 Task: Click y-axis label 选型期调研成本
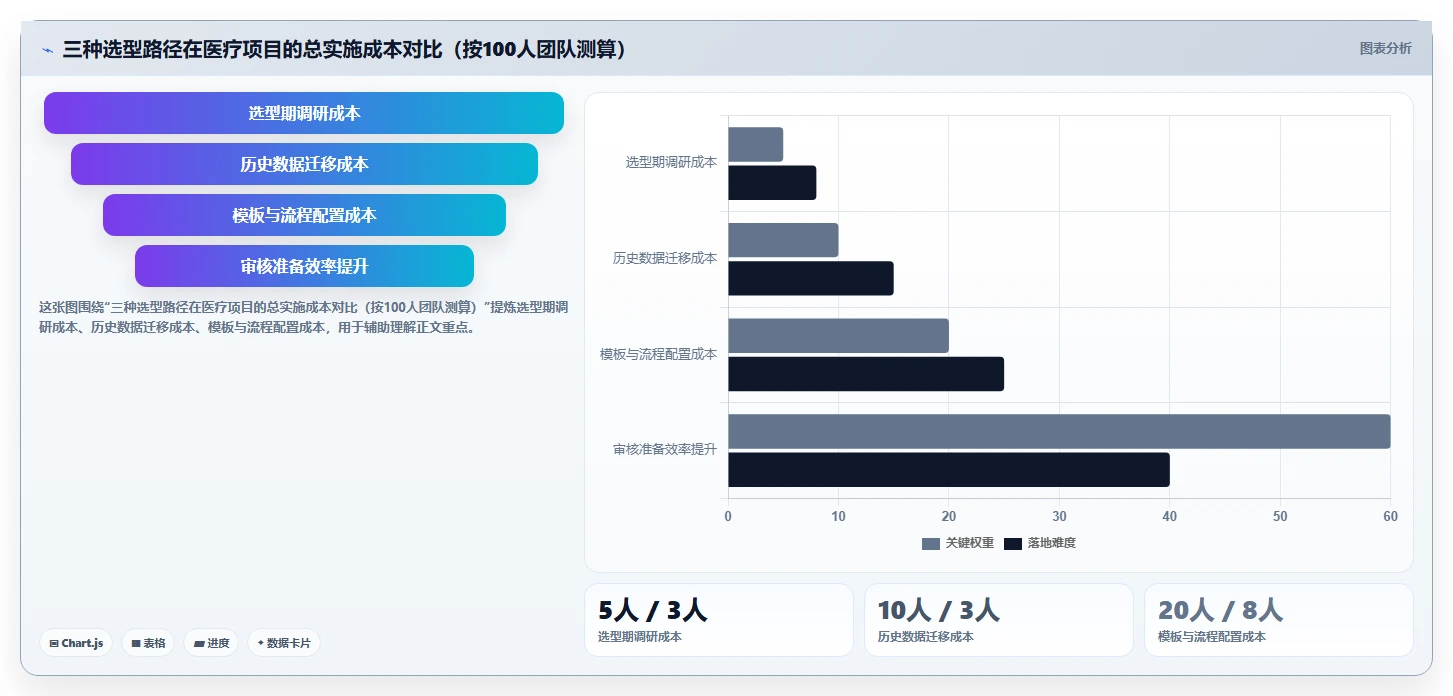tap(671, 162)
